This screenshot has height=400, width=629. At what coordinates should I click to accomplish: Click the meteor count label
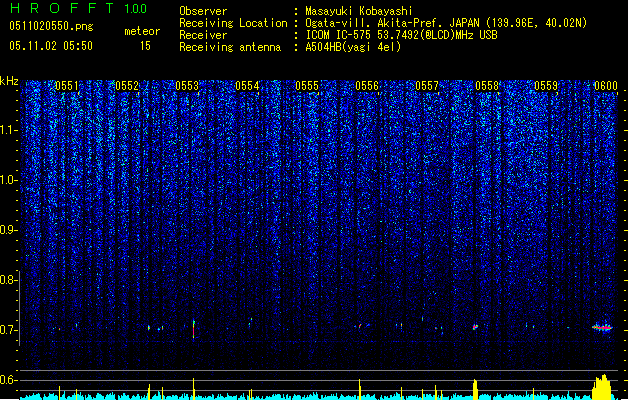(142, 31)
